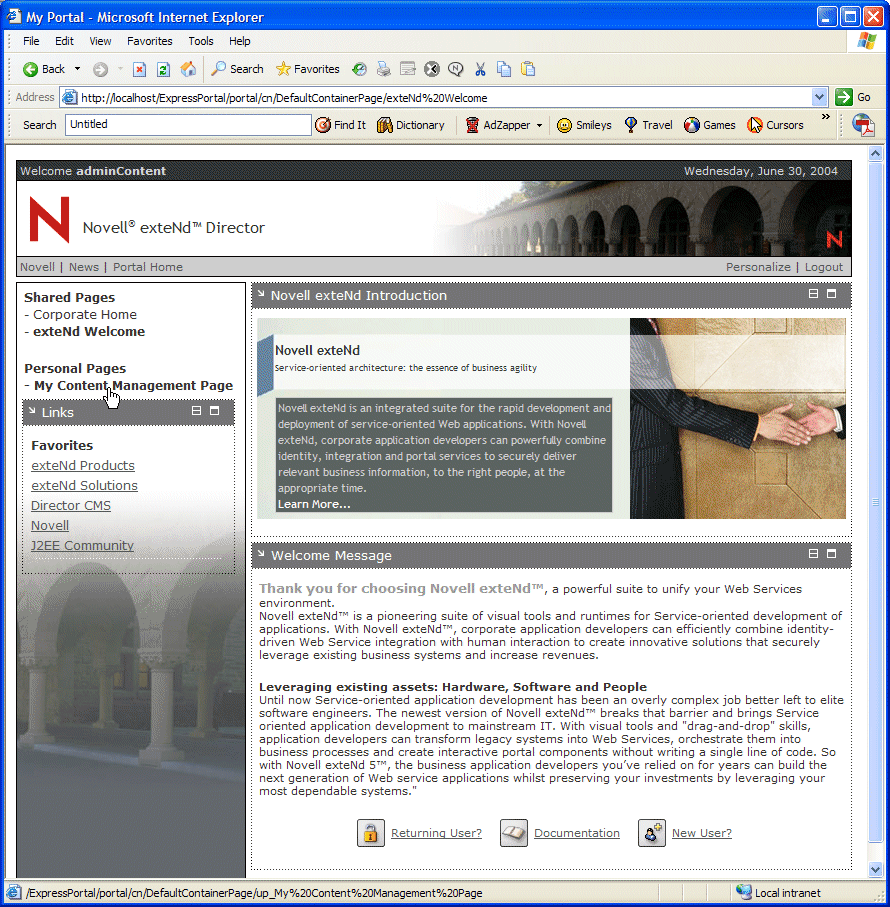Viewport: 890px width, 907px height.
Task: Expand the address bar dropdown
Action: (819, 98)
